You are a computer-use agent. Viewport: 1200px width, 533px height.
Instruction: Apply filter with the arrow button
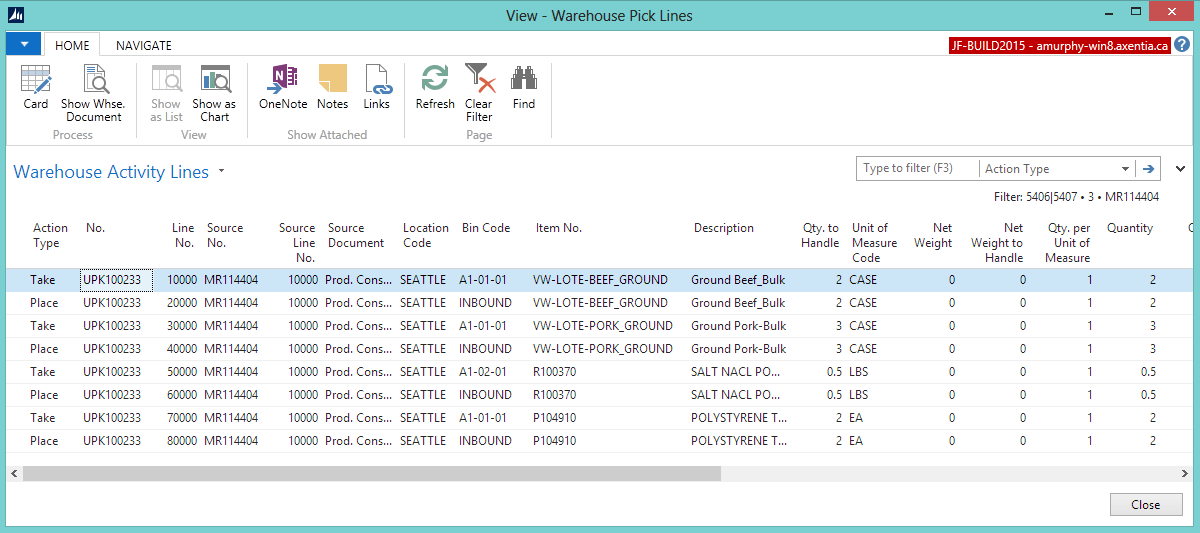pos(1149,169)
